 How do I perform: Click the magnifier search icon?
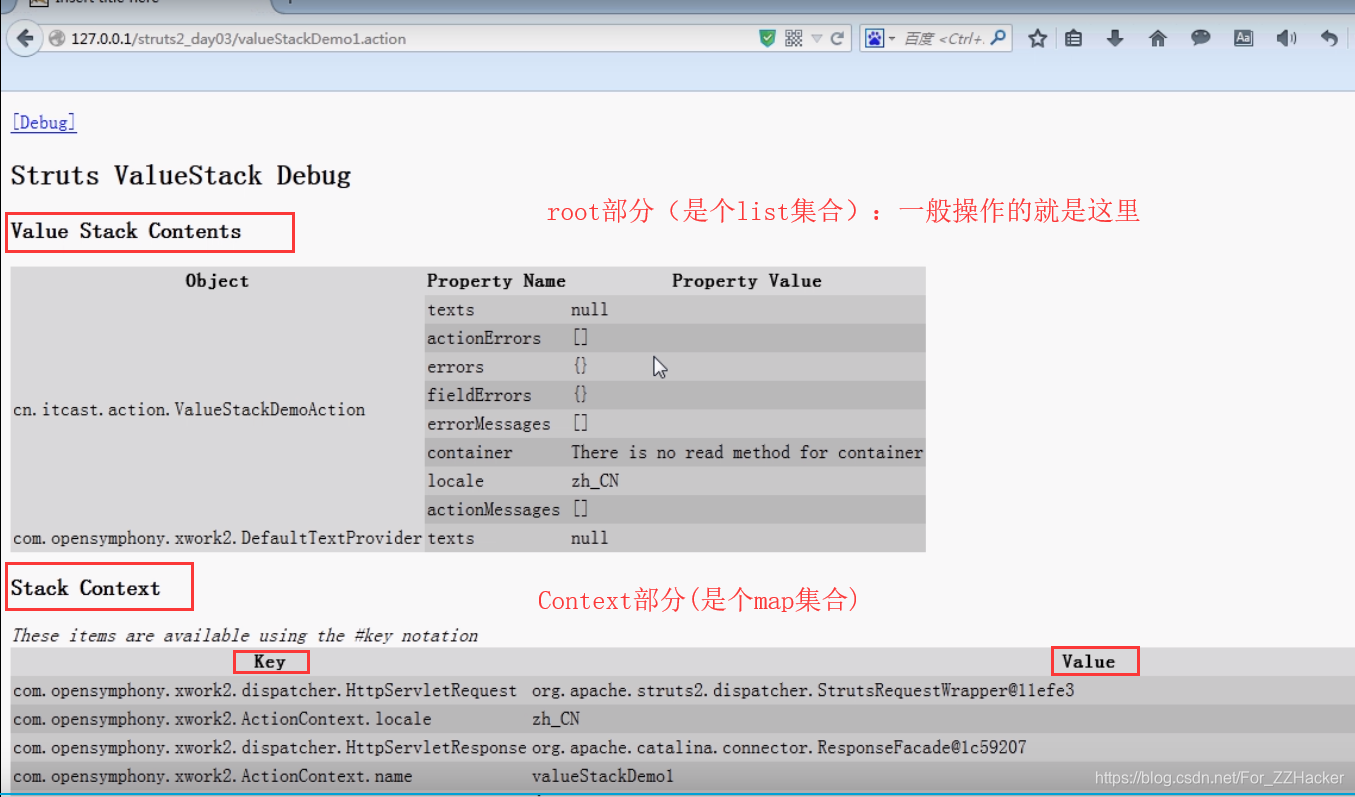point(999,38)
